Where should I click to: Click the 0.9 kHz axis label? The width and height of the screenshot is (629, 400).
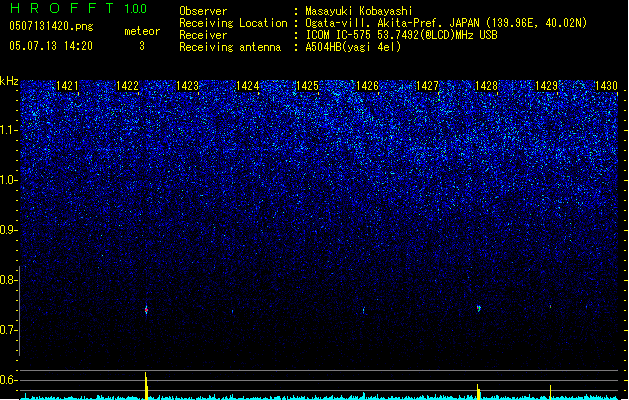(x=8, y=230)
